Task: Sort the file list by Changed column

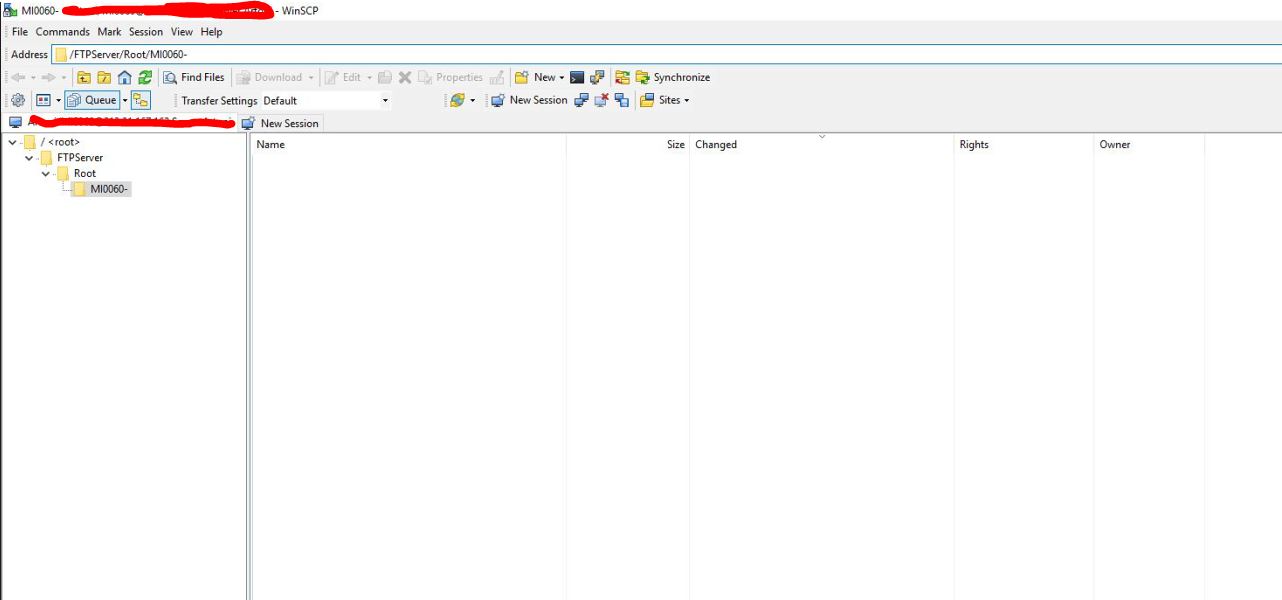Action: pos(716,145)
